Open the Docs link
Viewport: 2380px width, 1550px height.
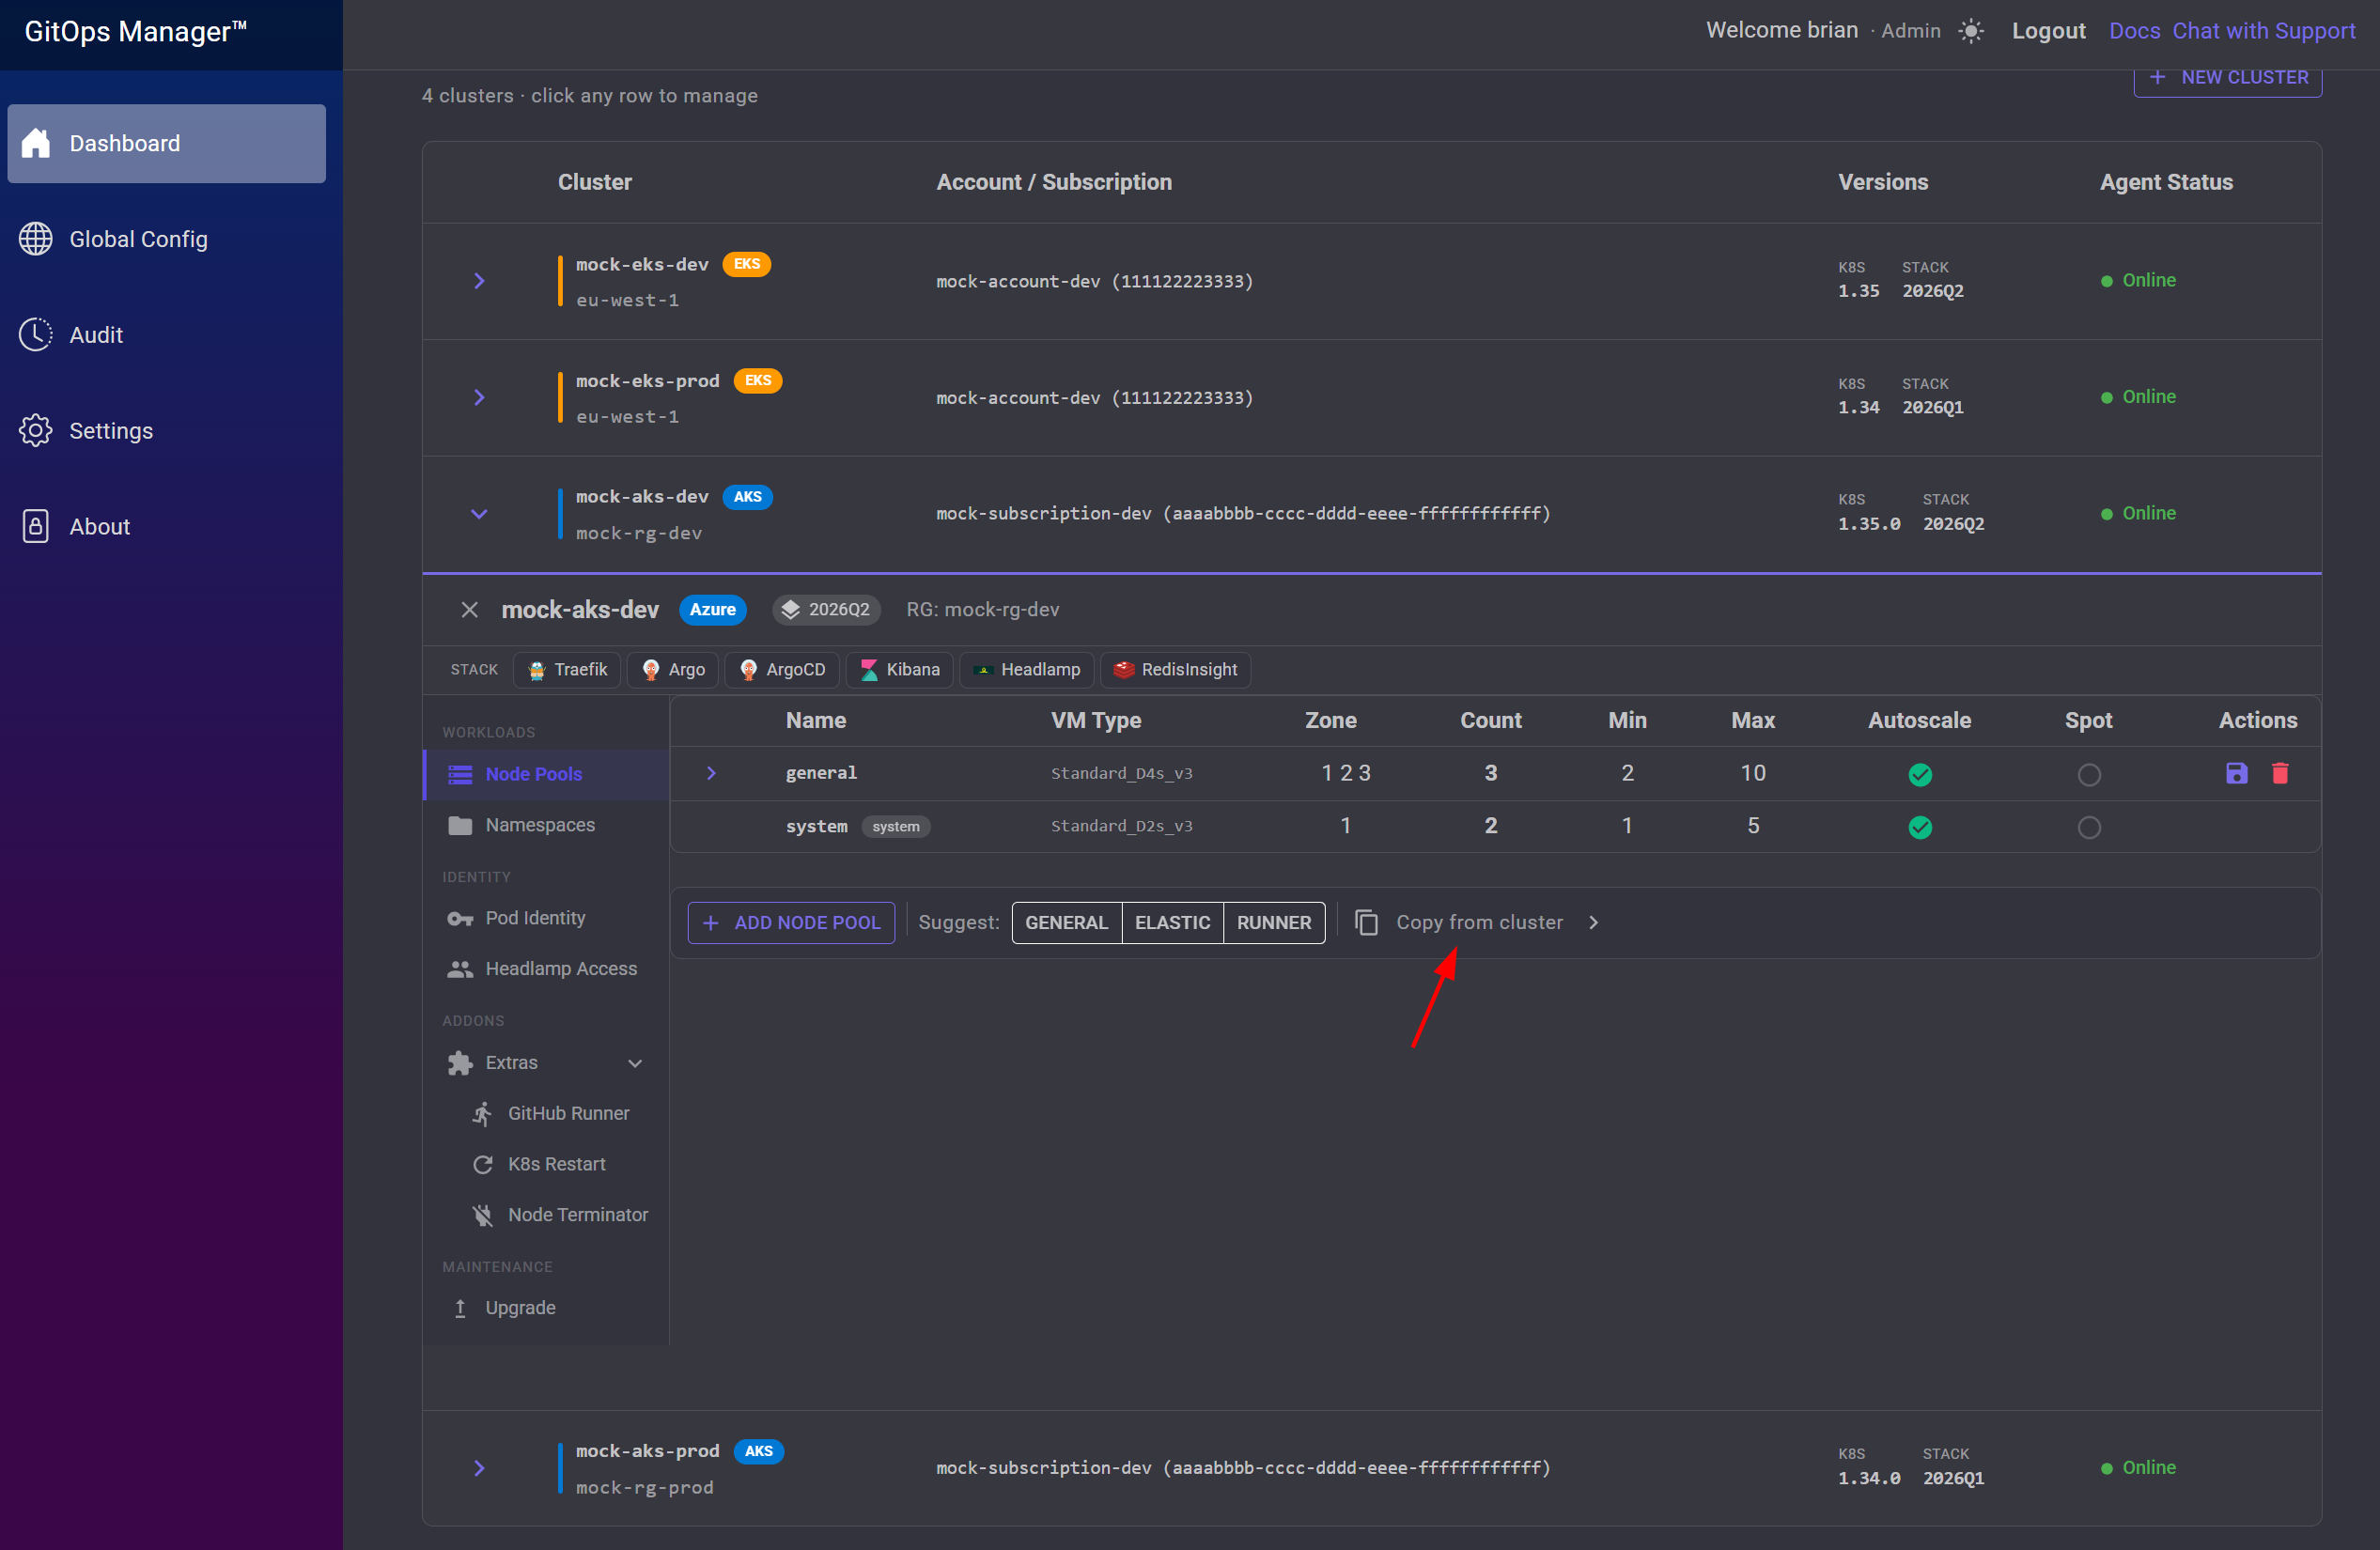click(x=2134, y=31)
